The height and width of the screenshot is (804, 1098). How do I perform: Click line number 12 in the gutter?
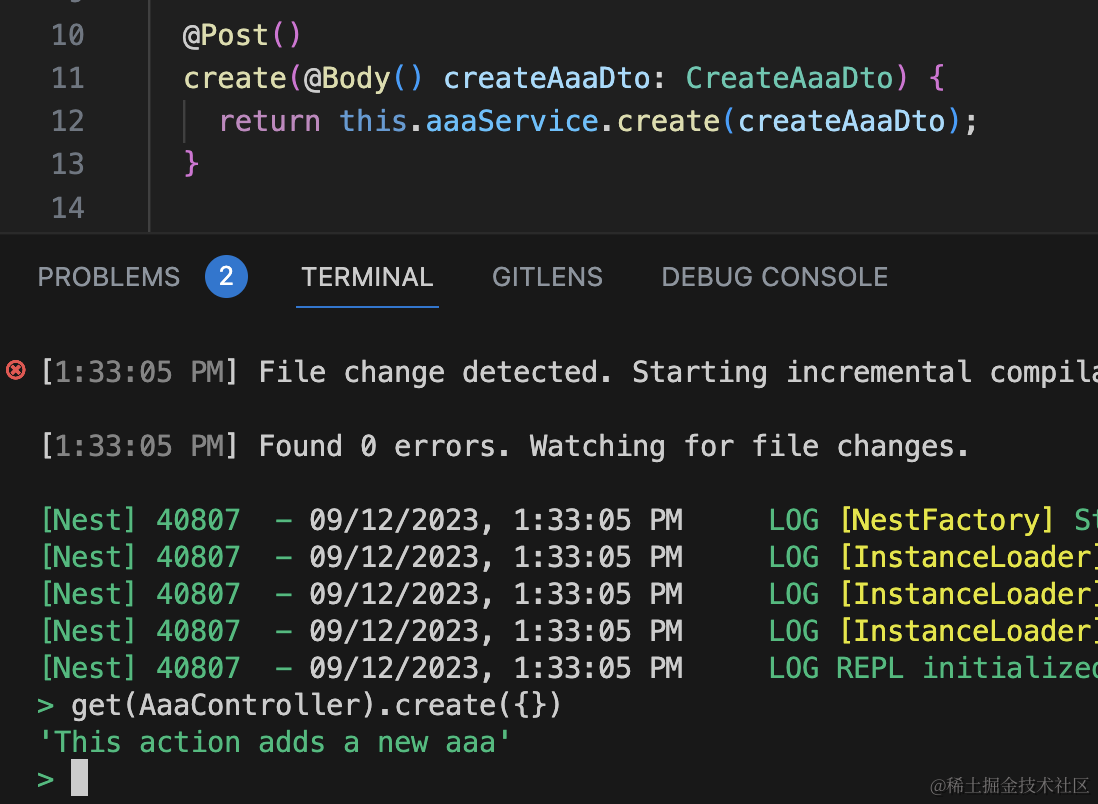pyautogui.click(x=67, y=121)
